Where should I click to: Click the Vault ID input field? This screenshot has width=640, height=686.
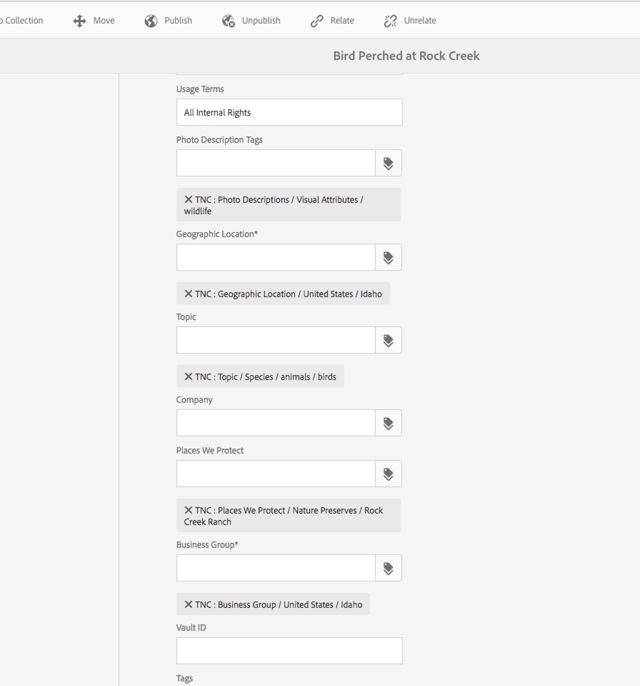pos(289,651)
